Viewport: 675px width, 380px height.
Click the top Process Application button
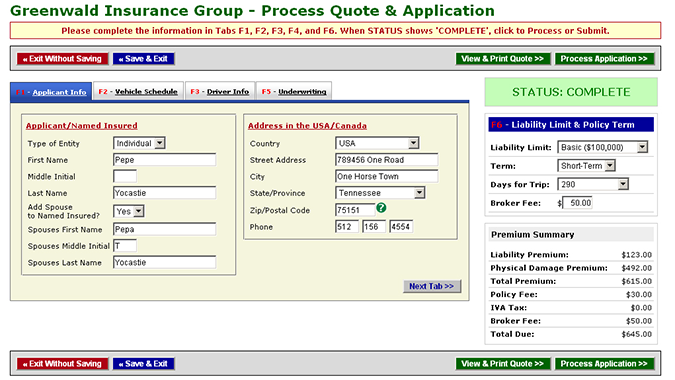point(604,59)
